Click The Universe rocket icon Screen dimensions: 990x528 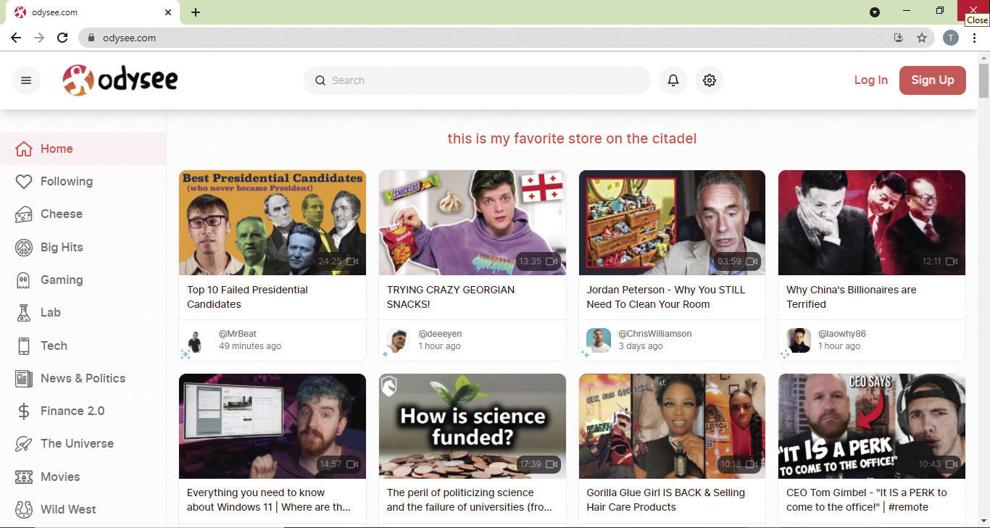pos(23,444)
